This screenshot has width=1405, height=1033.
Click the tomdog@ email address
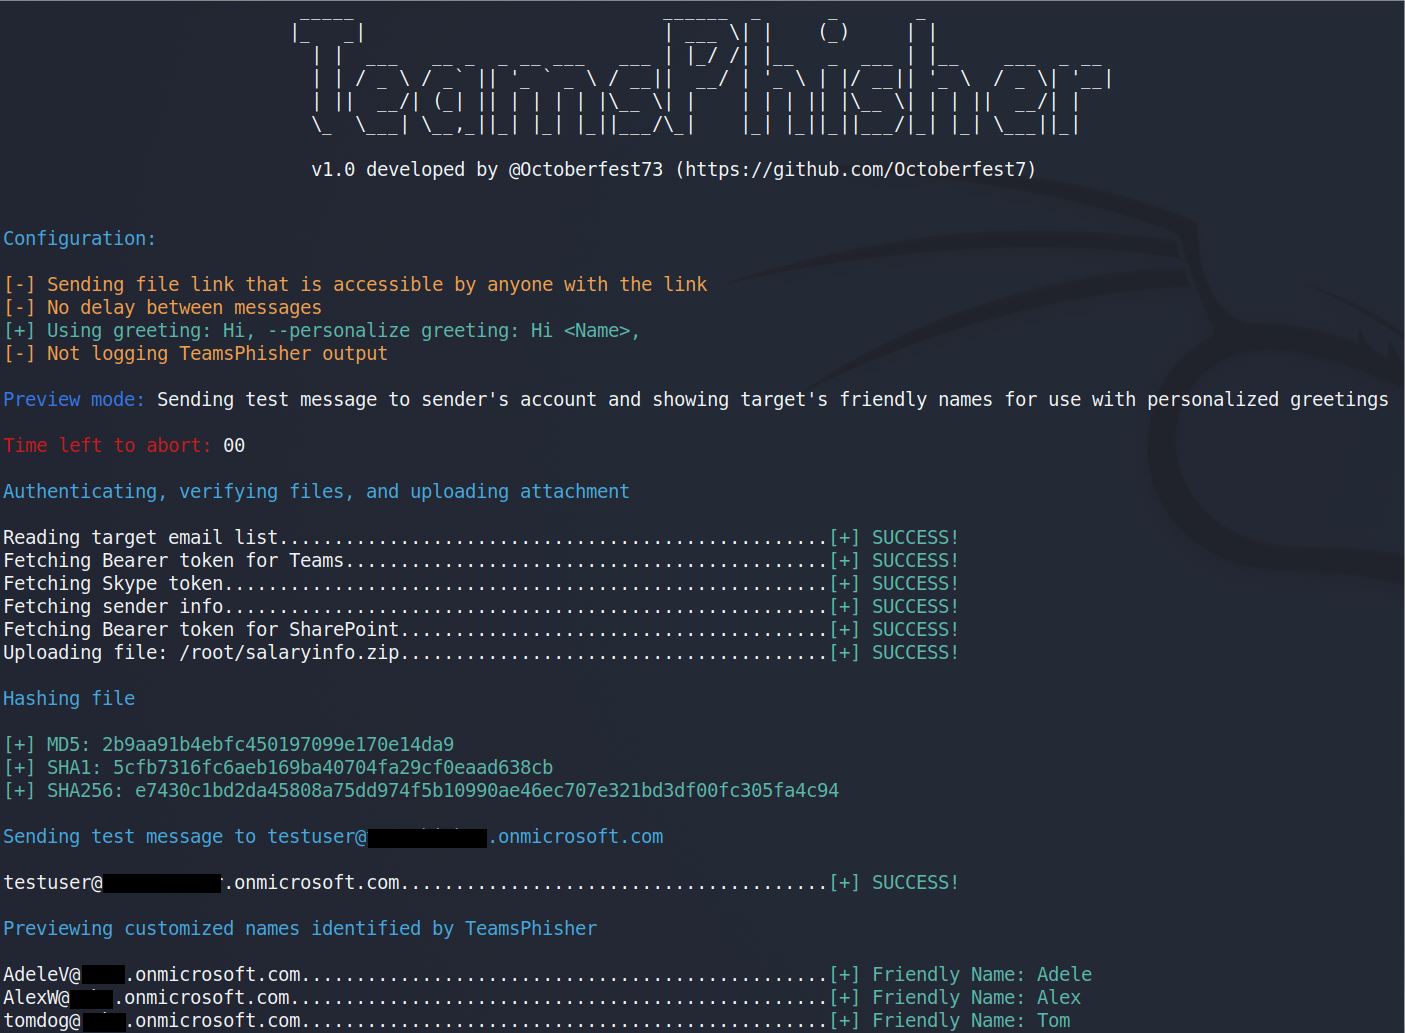point(152,1020)
